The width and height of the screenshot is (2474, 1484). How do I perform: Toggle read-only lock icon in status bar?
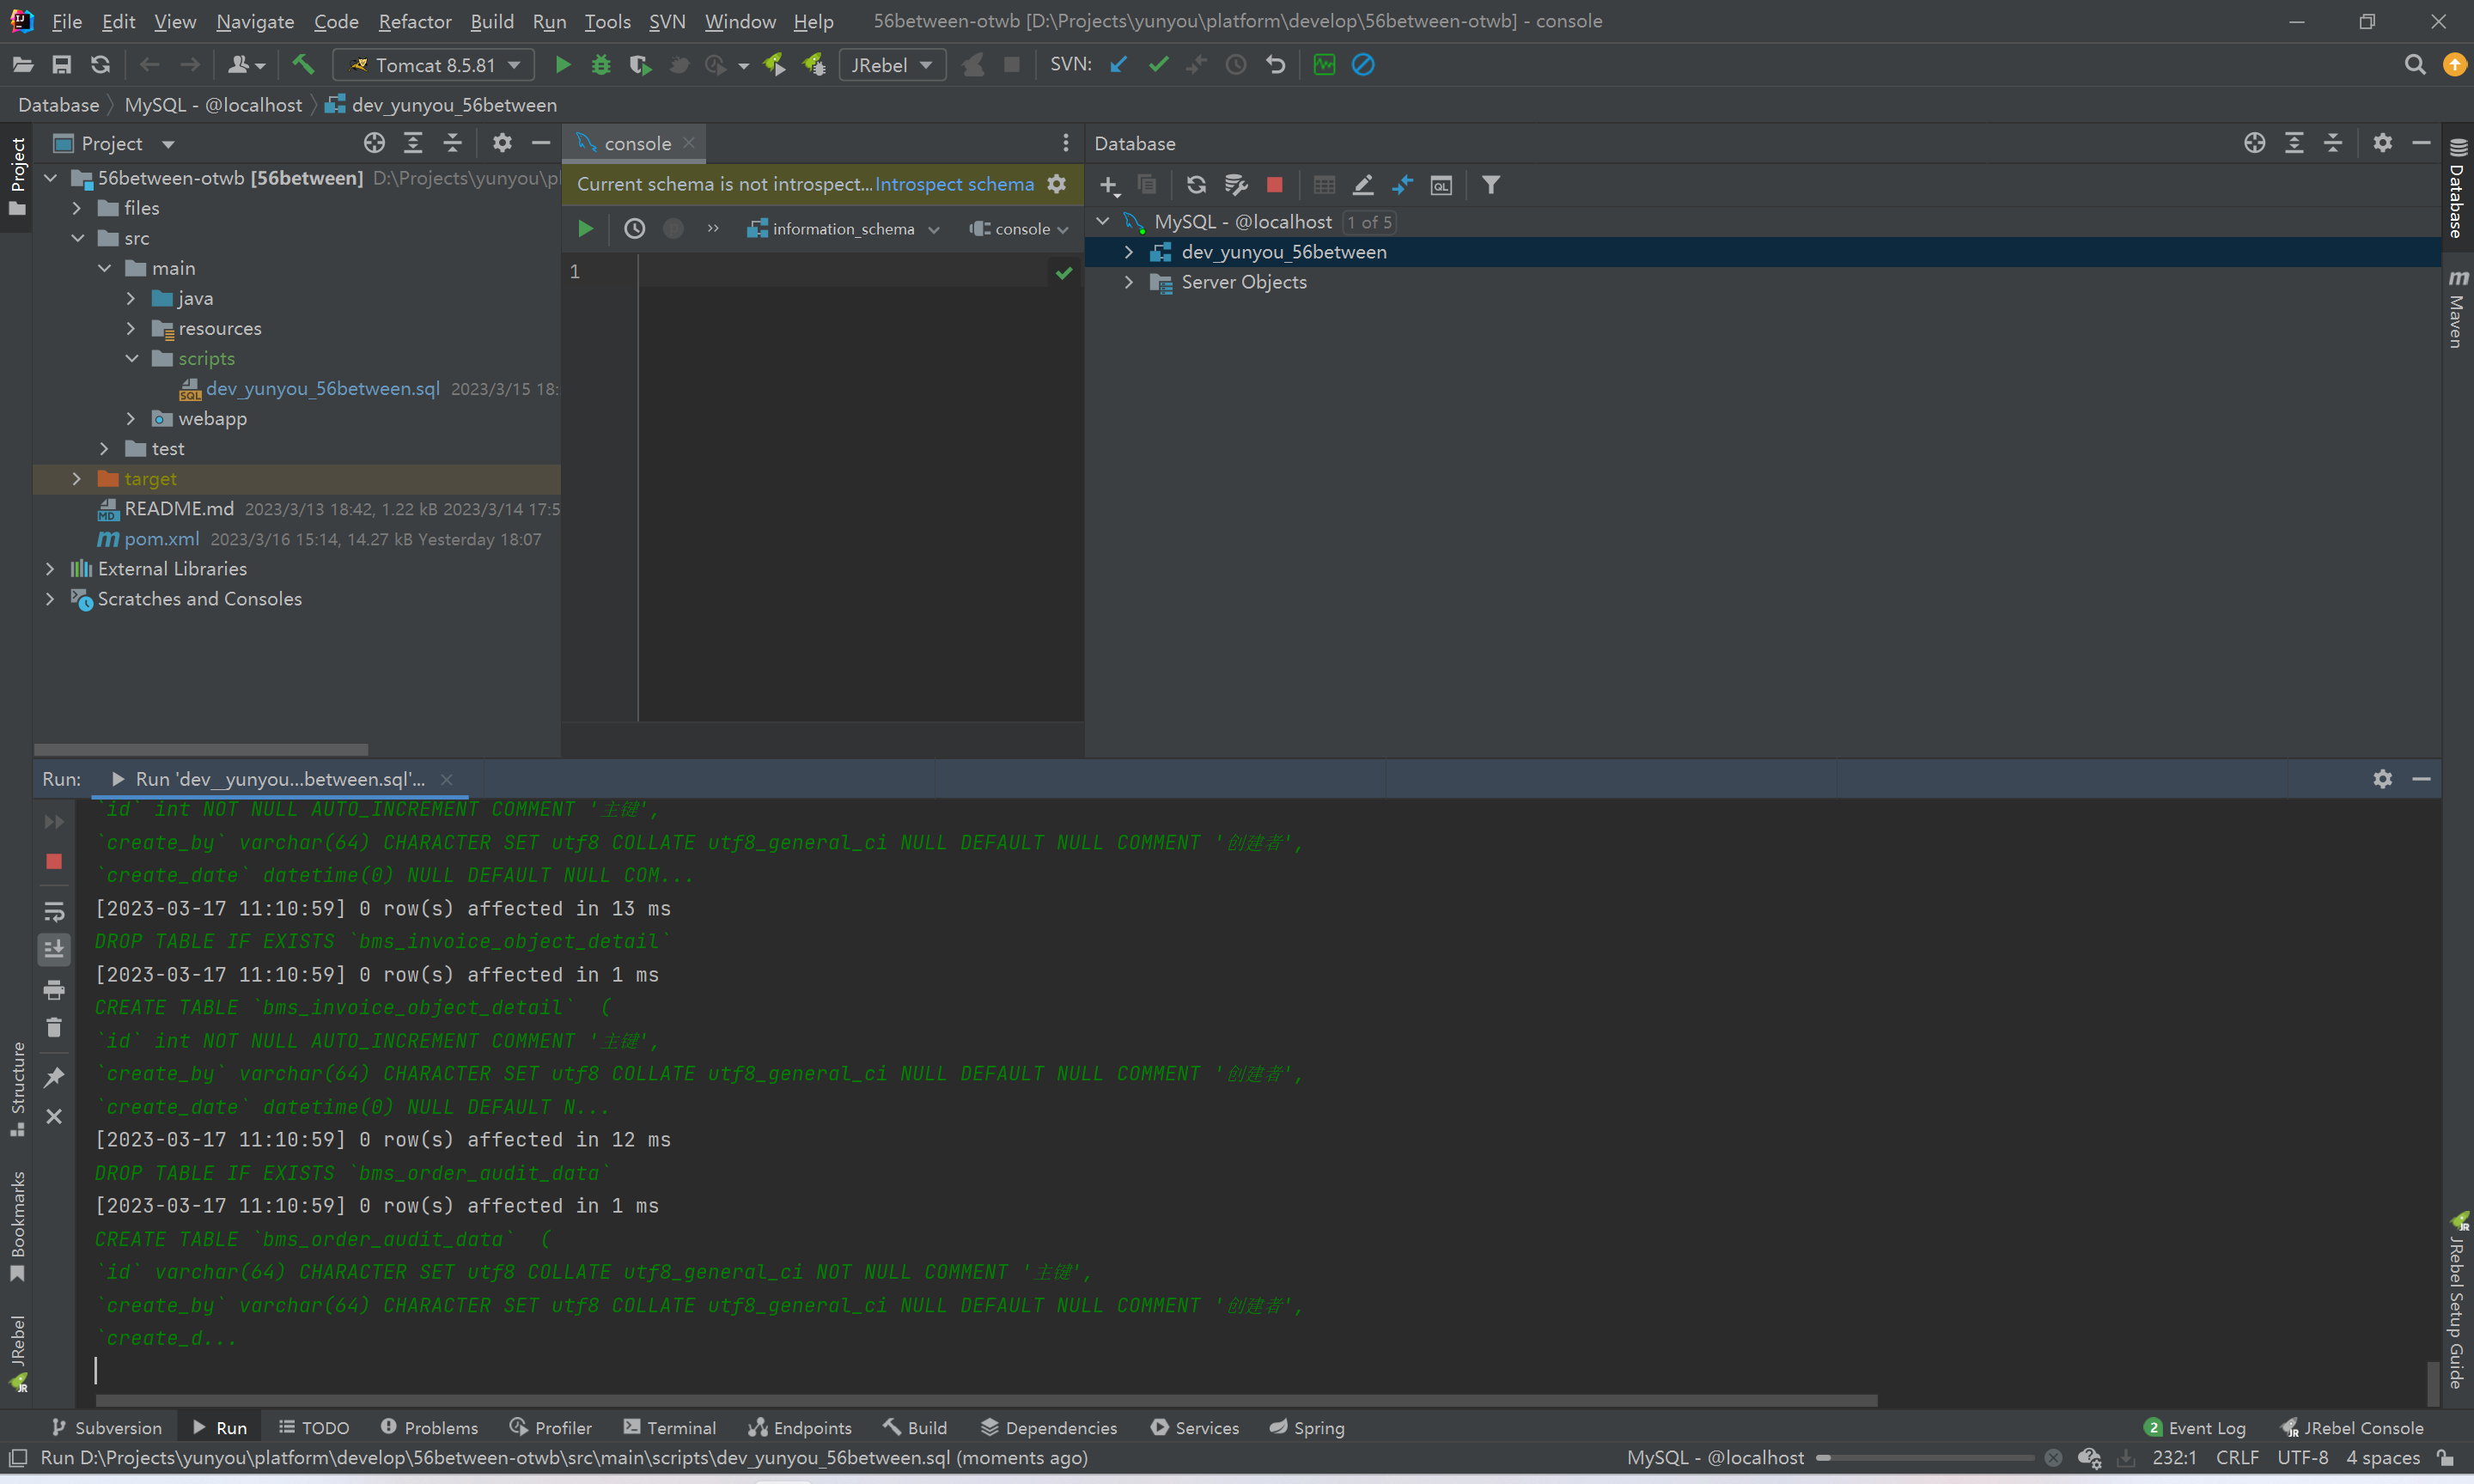point(2445,1458)
